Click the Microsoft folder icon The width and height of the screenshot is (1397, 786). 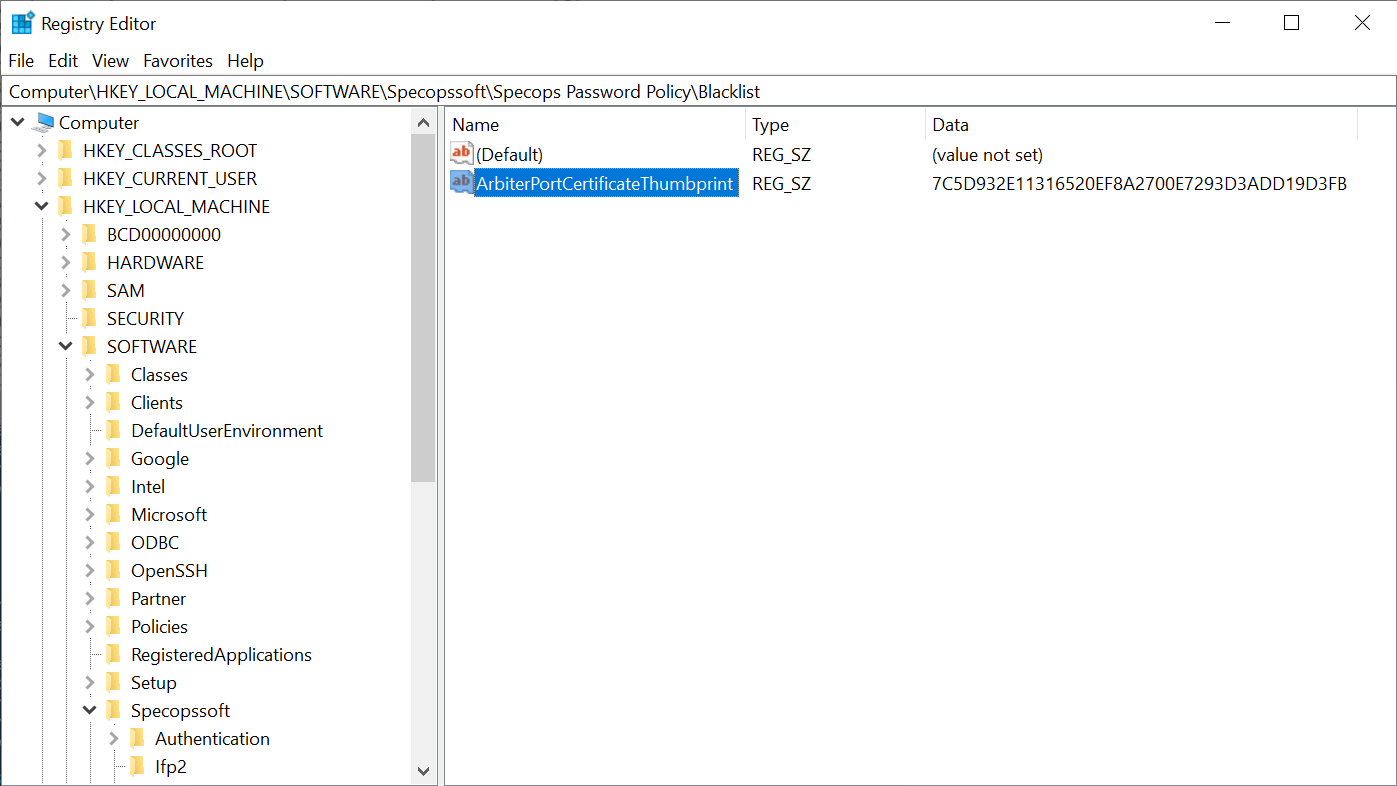coord(114,515)
